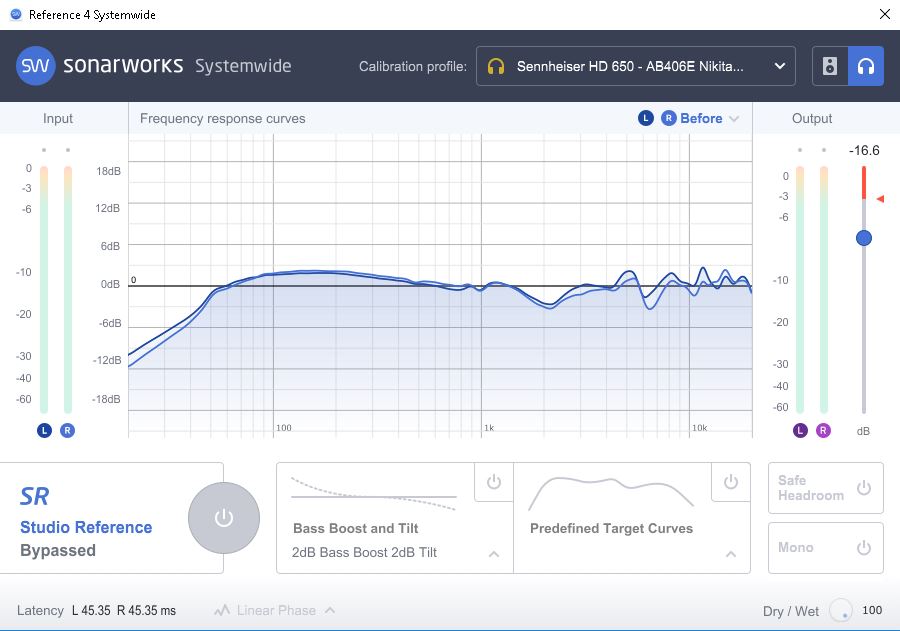Click the Latency readout text
900x631 pixels.
(96, 610)
